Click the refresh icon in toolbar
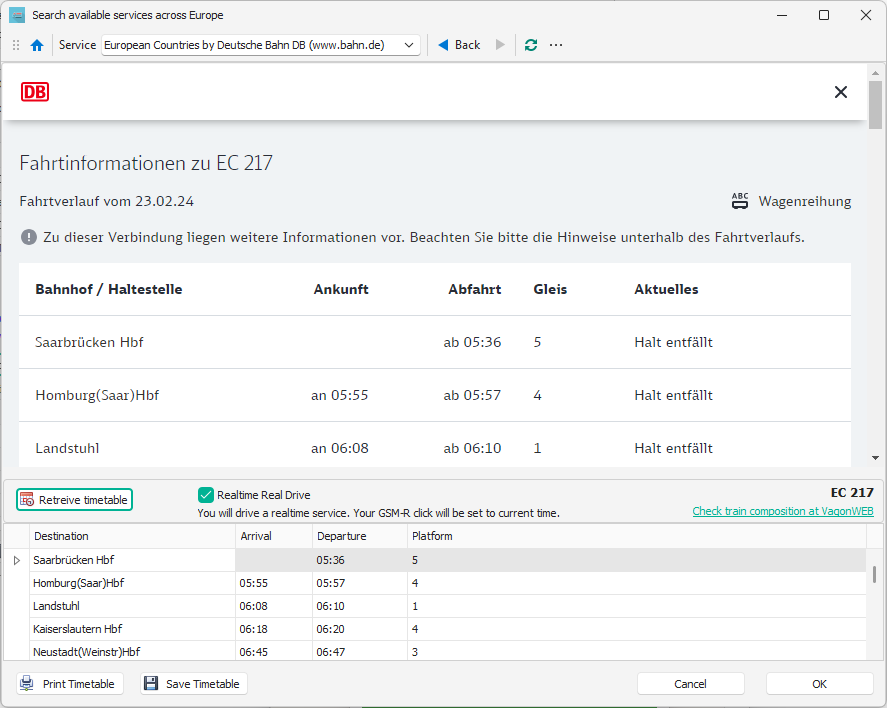This screenshot has width=887, height=708. click(531, 45)
